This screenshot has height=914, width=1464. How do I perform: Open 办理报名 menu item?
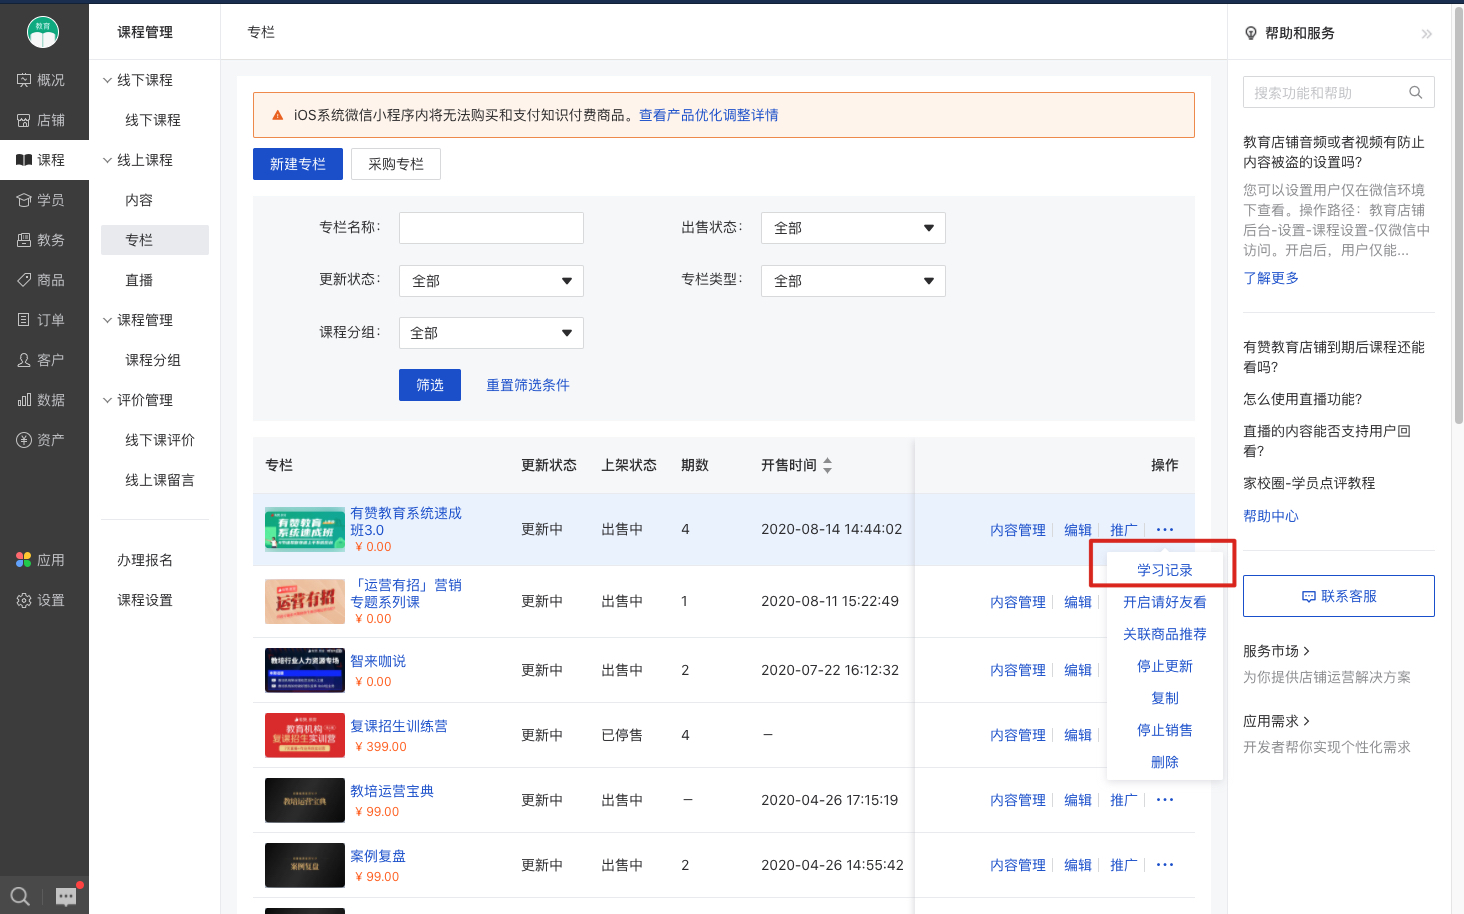(x=145, y=560)
